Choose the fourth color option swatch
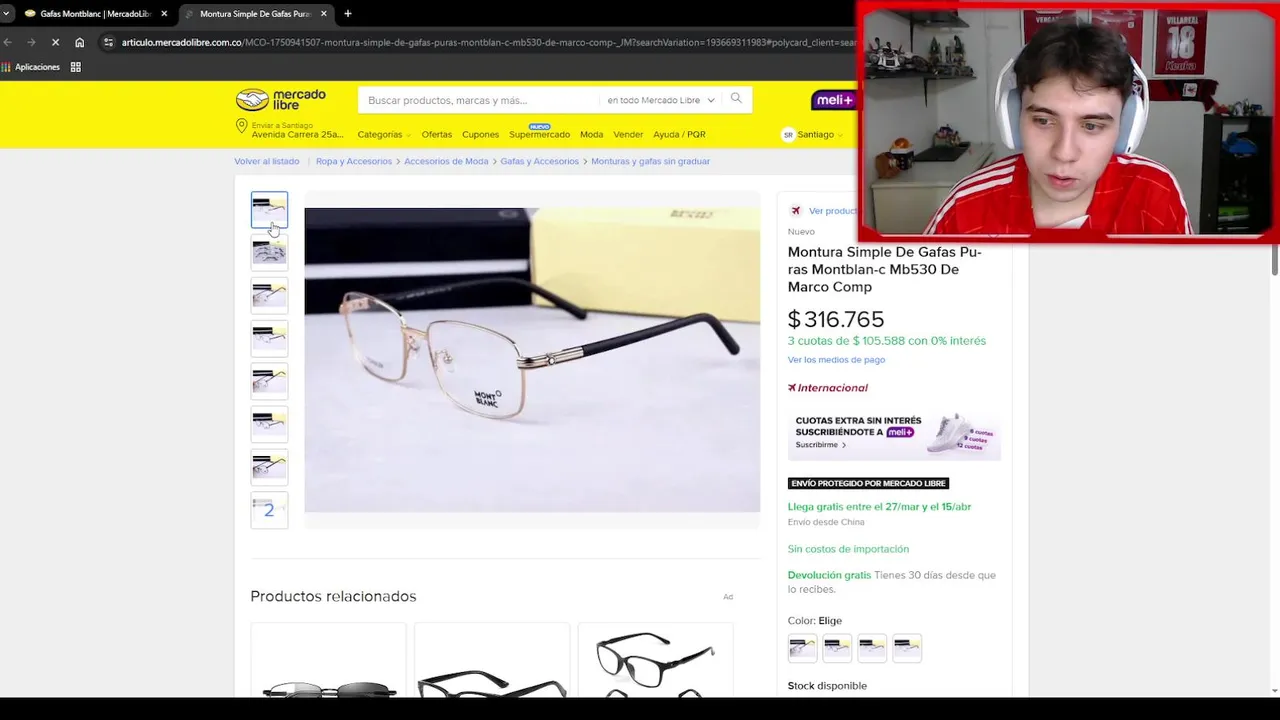This screenshot has height=720, width=1280. click(907, 648)
